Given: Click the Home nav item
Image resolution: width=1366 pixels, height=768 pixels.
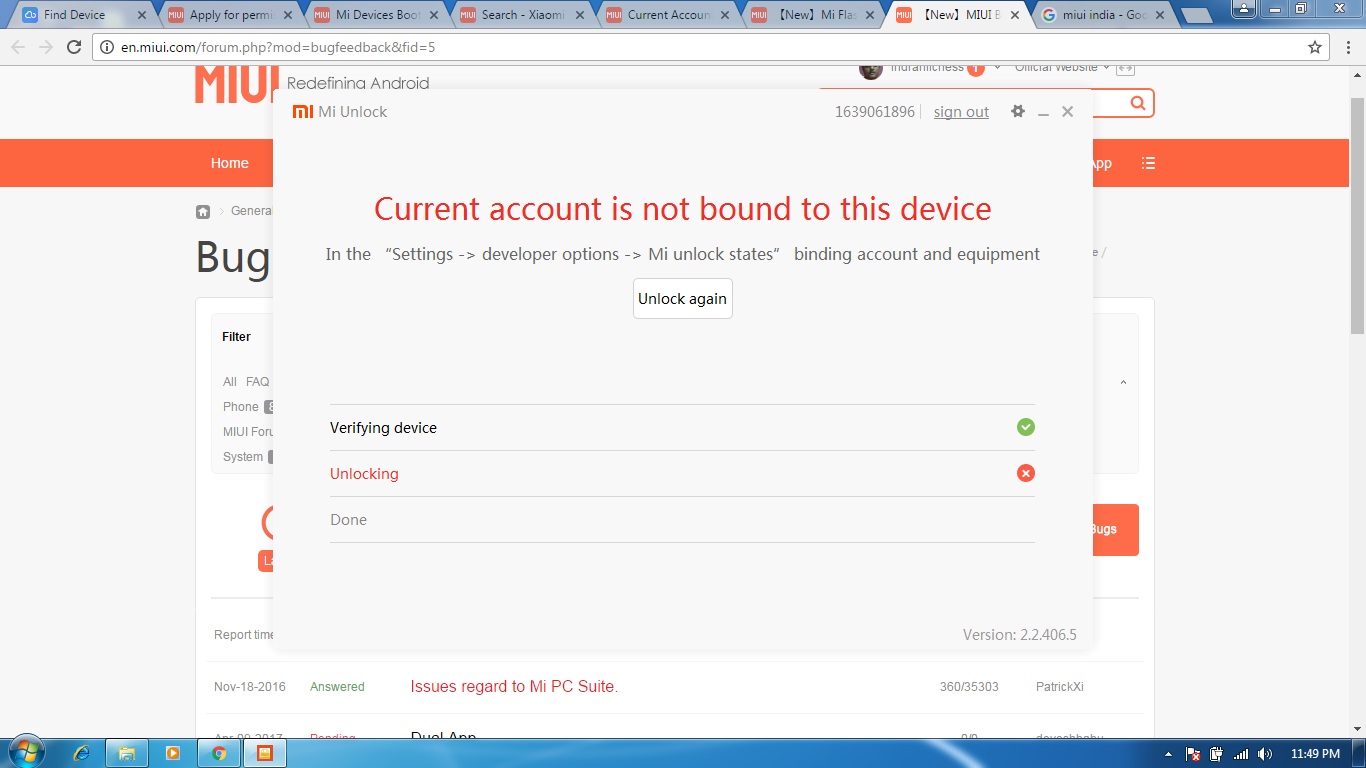Looking at the screenshot, I should [229, 163].
